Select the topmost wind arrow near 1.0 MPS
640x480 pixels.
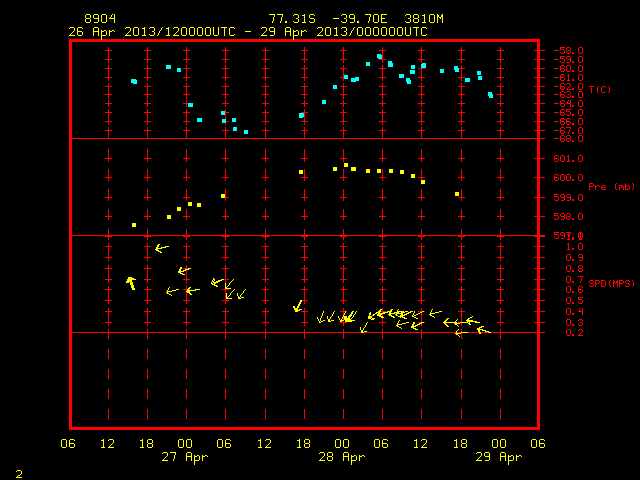coord(162,248)
